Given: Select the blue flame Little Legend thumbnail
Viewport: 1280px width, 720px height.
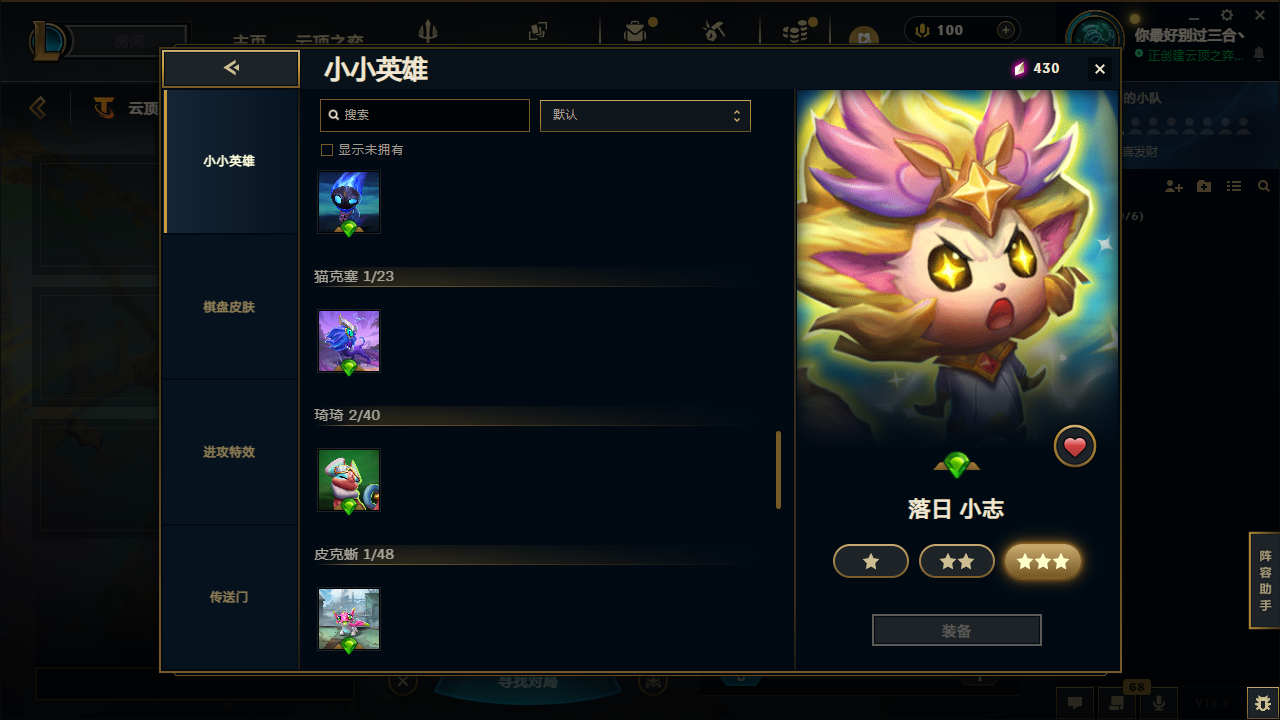Looking at the screenshot, I should pos(349,203).
